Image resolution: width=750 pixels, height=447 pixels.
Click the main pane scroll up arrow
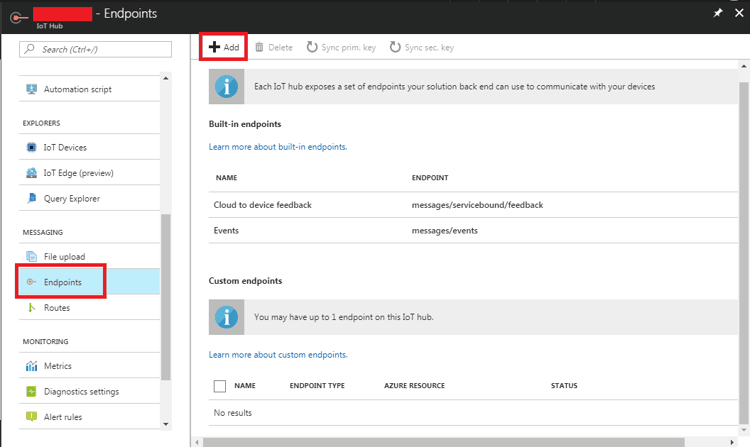pos(744,66)
